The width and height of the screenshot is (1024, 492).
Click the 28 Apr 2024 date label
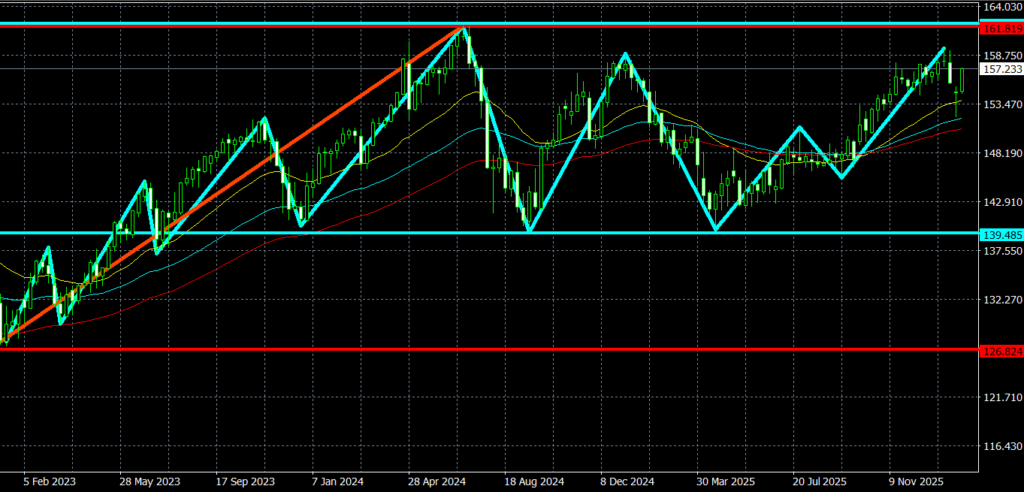click(x=436, y=481)
